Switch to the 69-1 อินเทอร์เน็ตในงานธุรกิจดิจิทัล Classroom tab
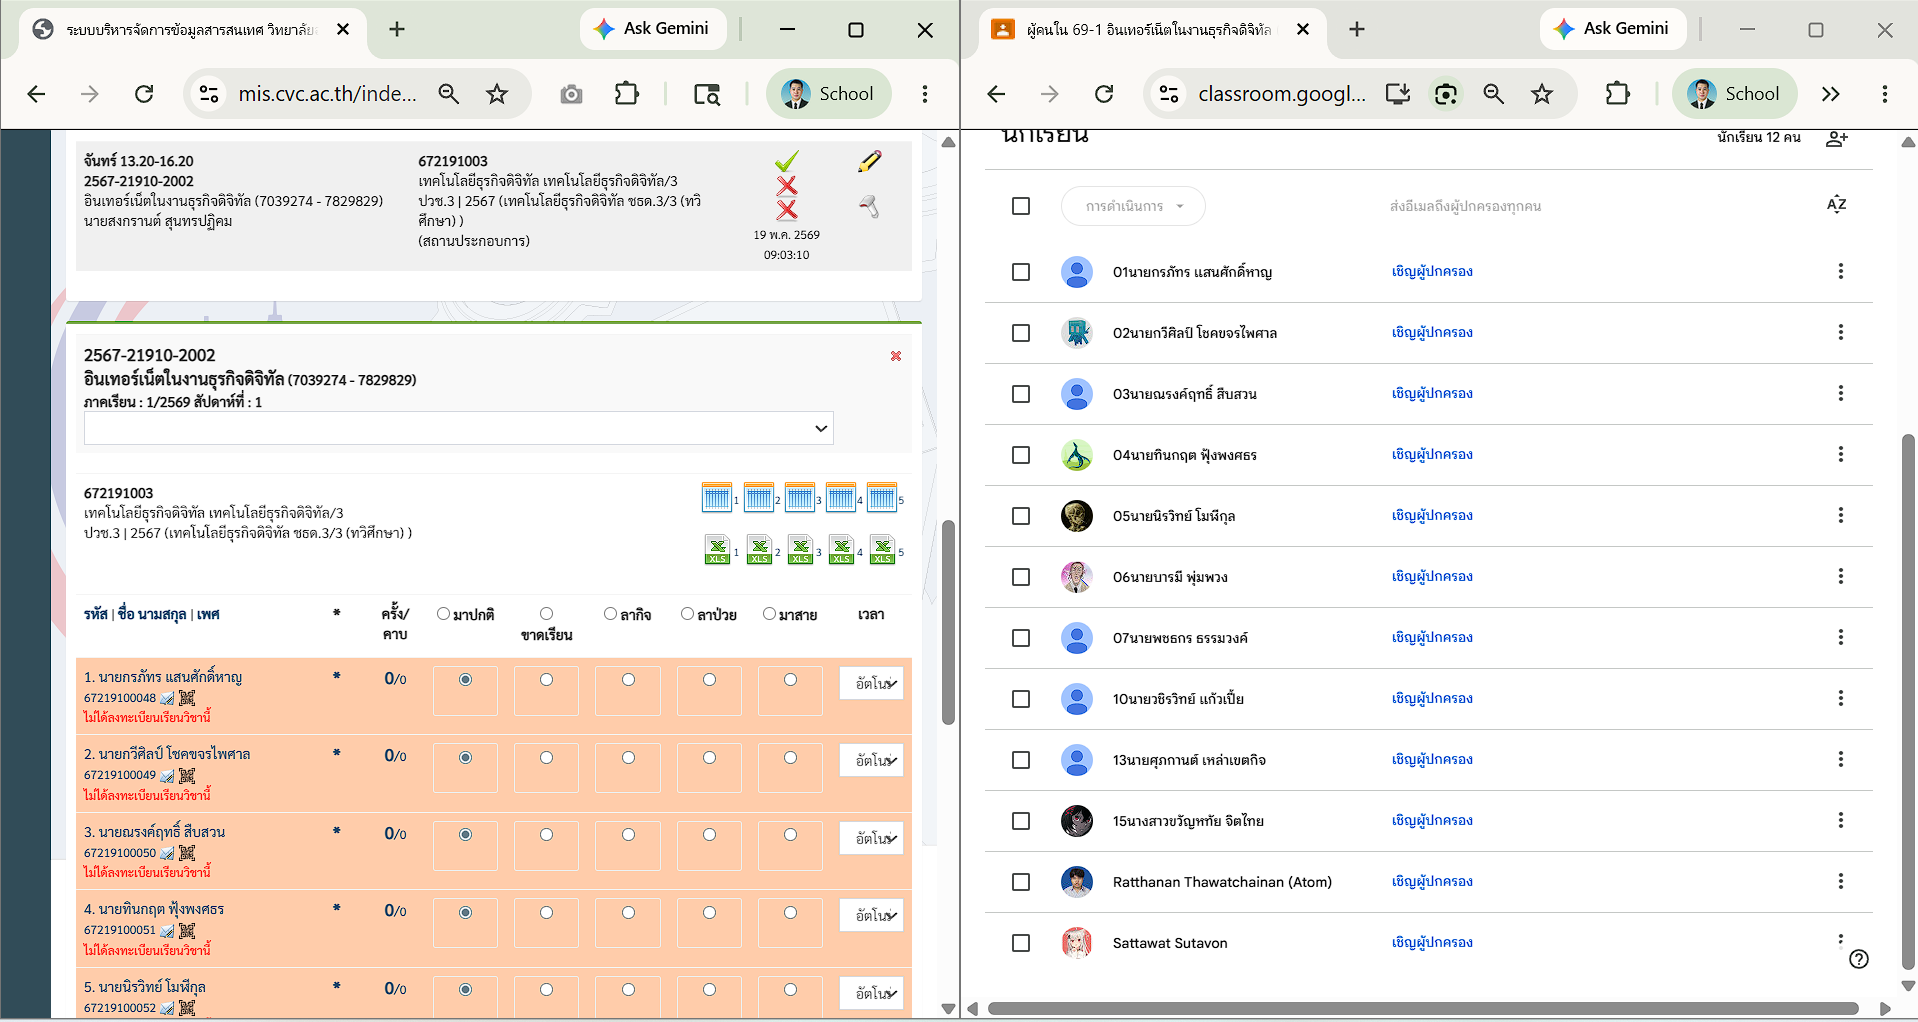The width and height of the screenshot is (1918, 1022). 1150,30
